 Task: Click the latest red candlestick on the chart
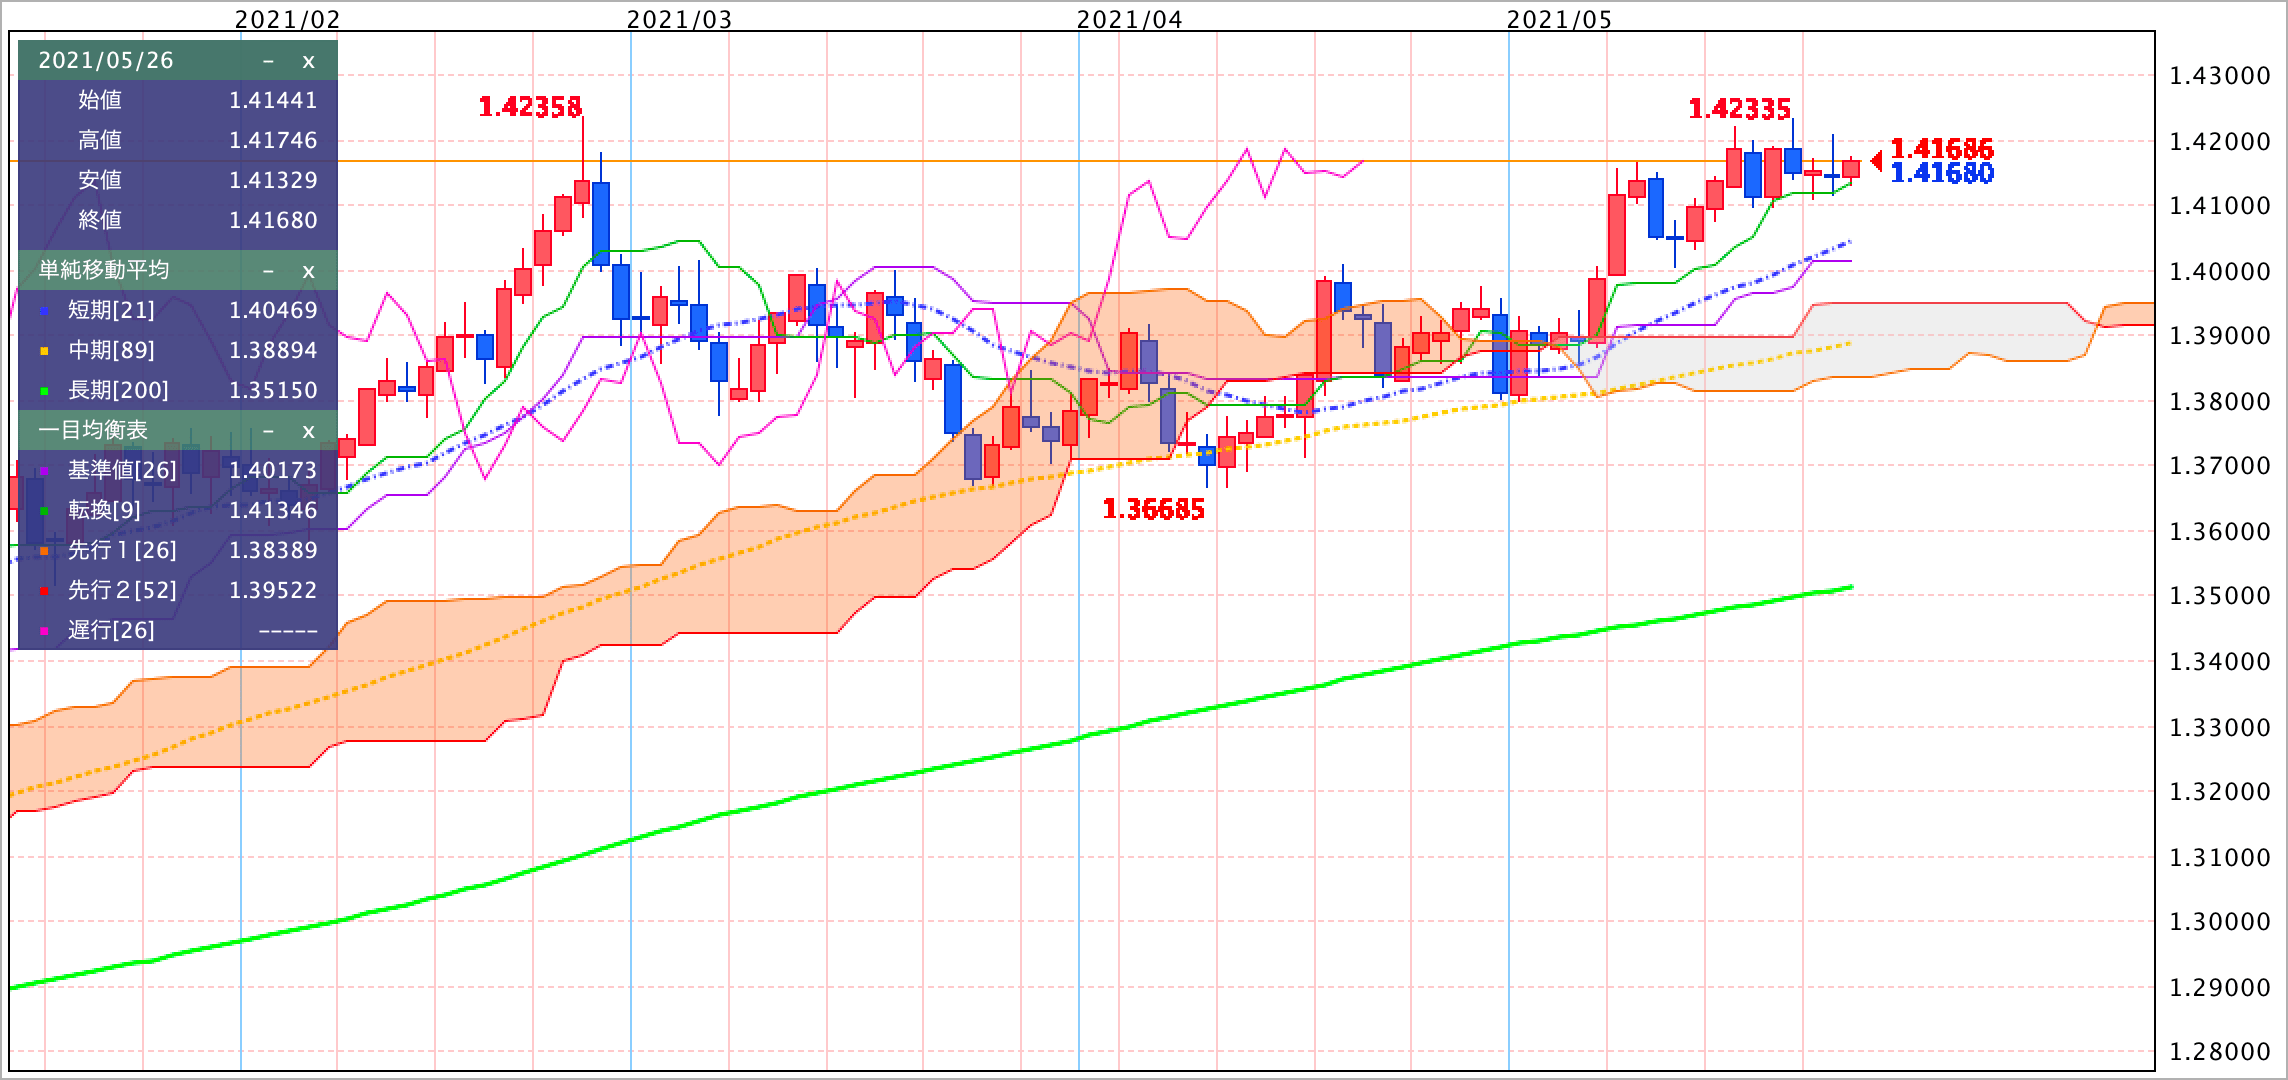click(1851, 169)
